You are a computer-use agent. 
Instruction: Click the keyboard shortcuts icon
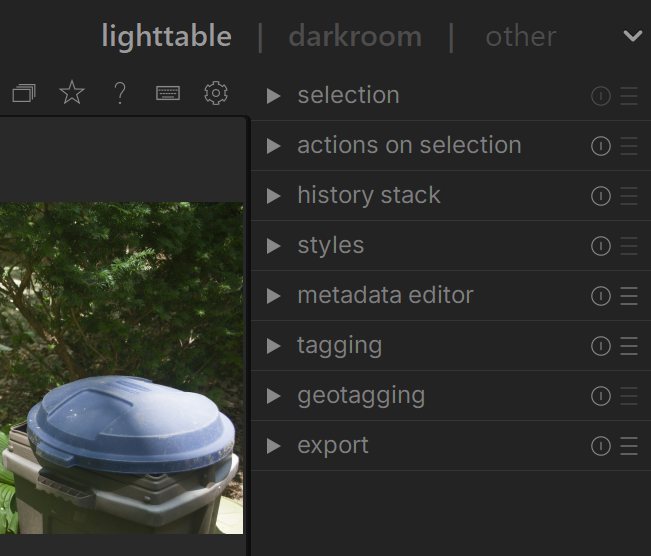tap(168, 94)
